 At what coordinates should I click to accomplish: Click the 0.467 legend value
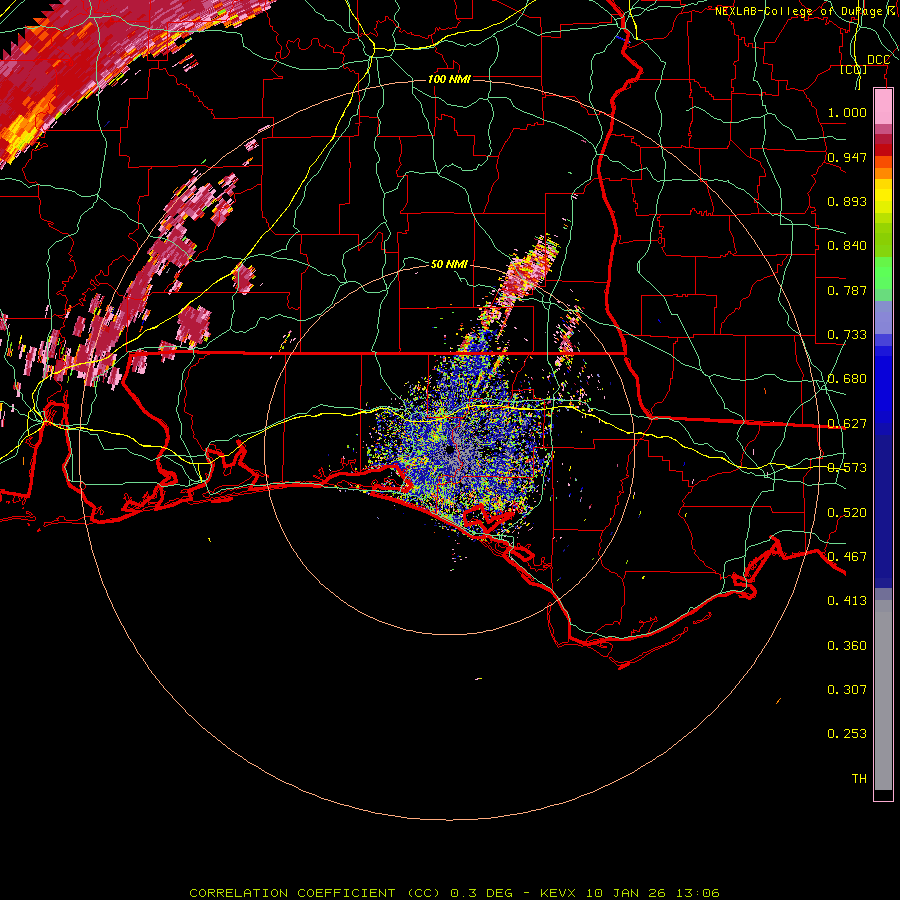847,556
